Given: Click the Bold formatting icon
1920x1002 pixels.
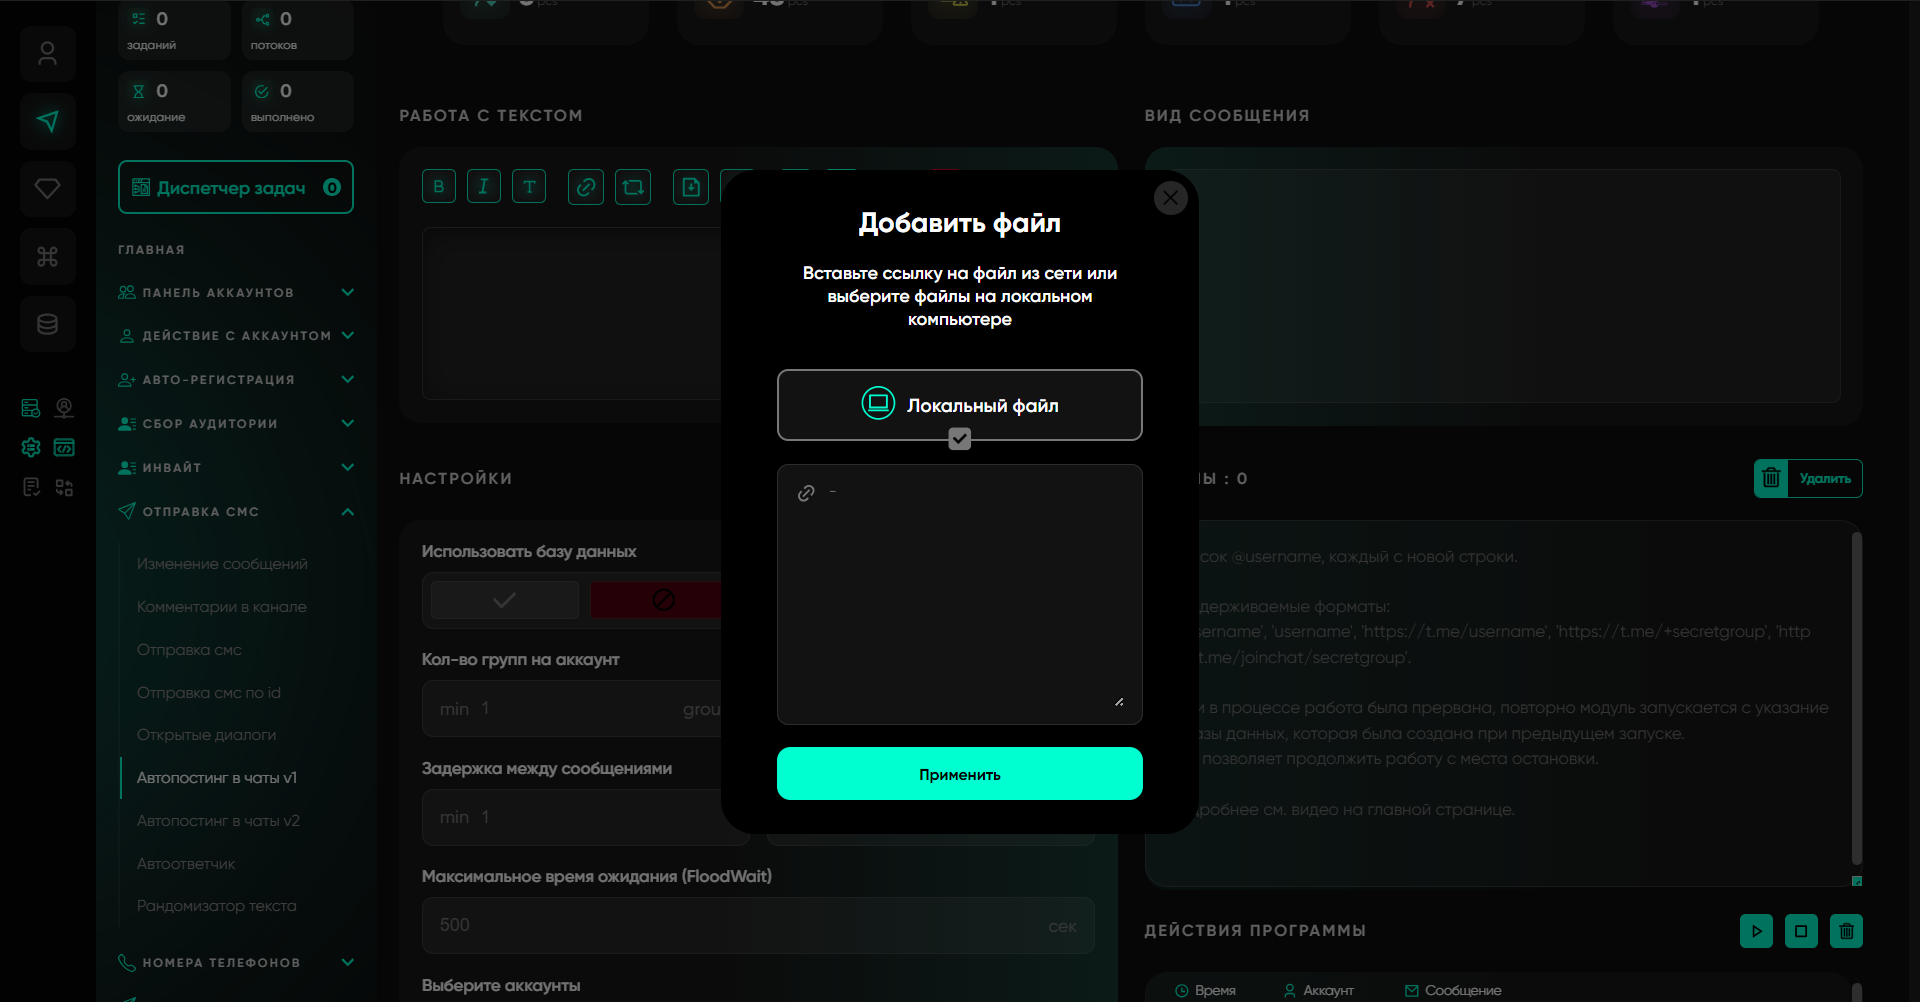Looking at the screenshot, I should pyautogui.click(x=439, y=187).
